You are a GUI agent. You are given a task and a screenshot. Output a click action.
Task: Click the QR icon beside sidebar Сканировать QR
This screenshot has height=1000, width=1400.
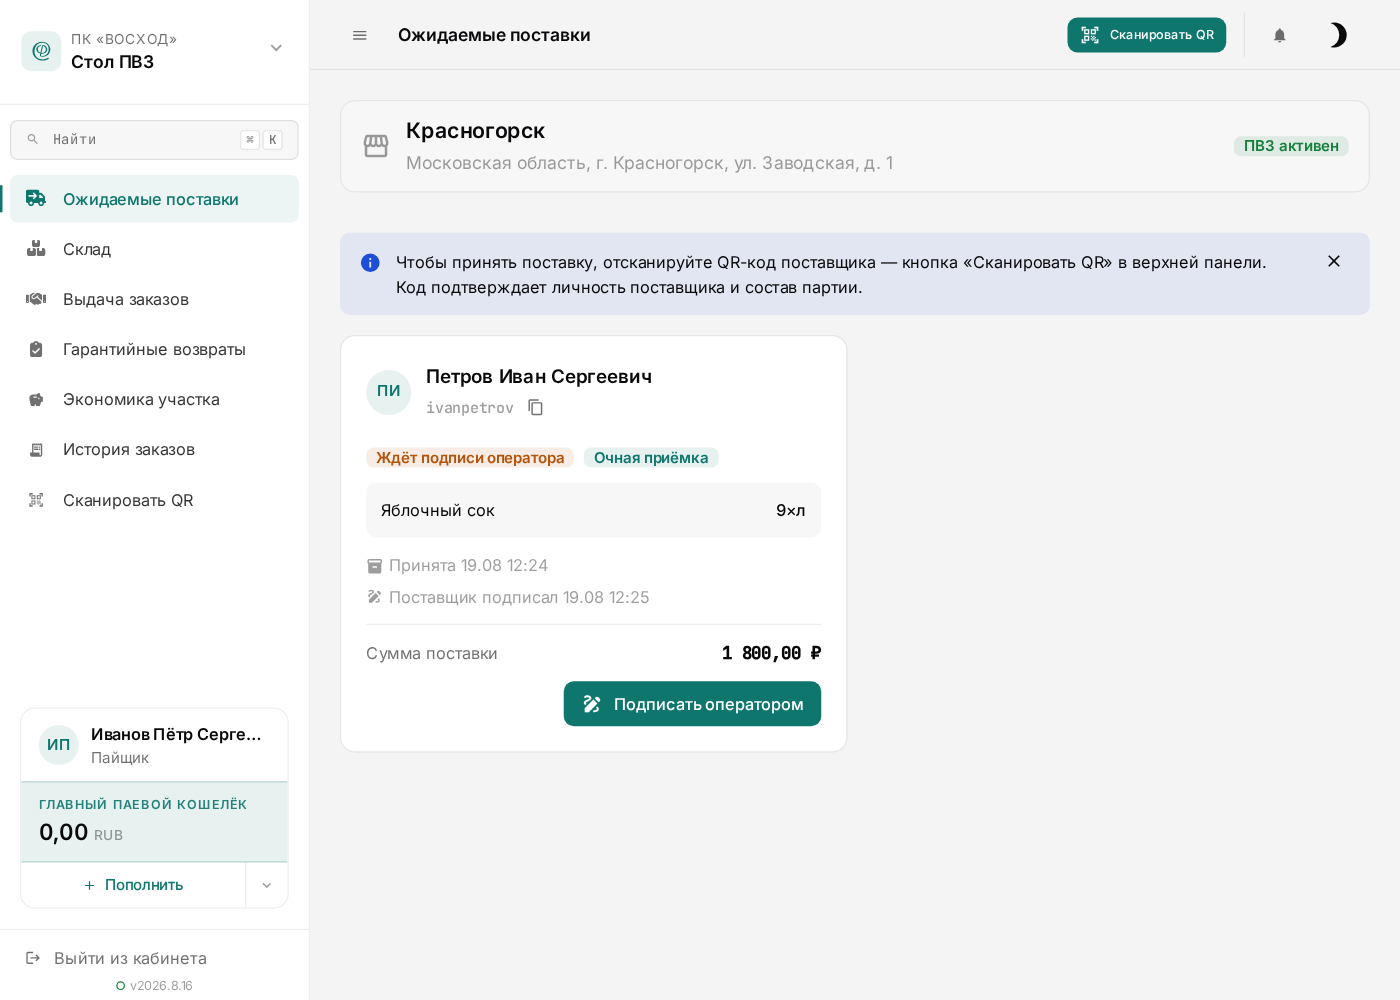point(36,500)
